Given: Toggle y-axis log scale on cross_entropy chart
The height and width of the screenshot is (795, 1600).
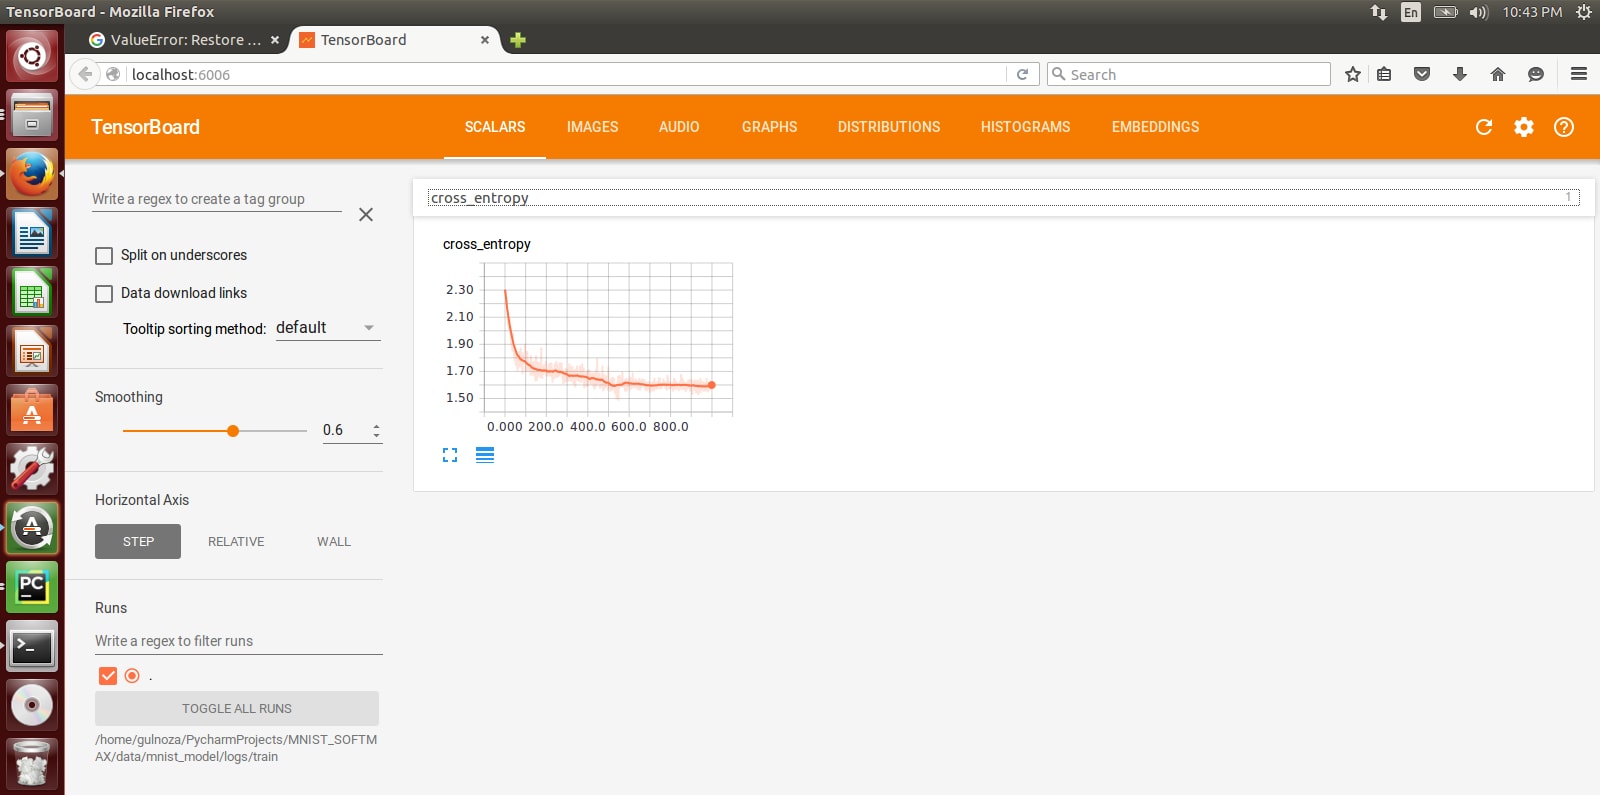Looking at the screenshot, I should click(485, 455).
